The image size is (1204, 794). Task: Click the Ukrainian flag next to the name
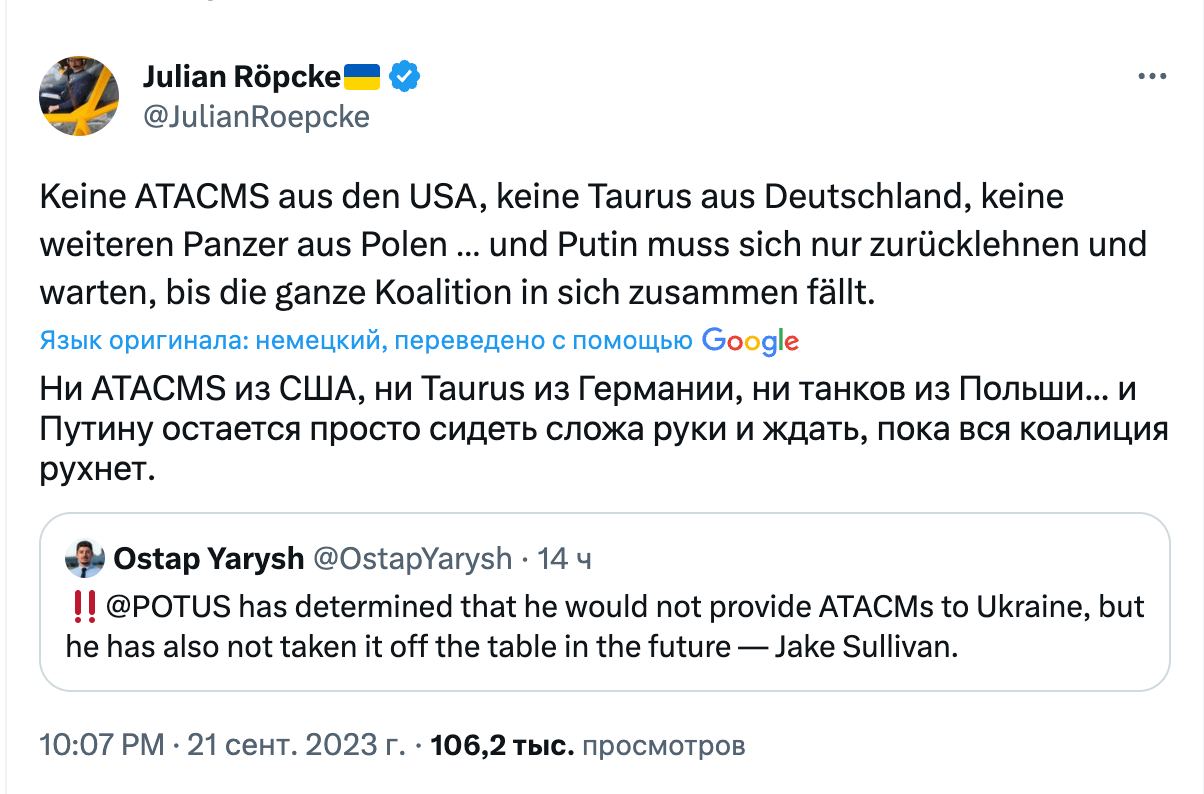(362, 75)
